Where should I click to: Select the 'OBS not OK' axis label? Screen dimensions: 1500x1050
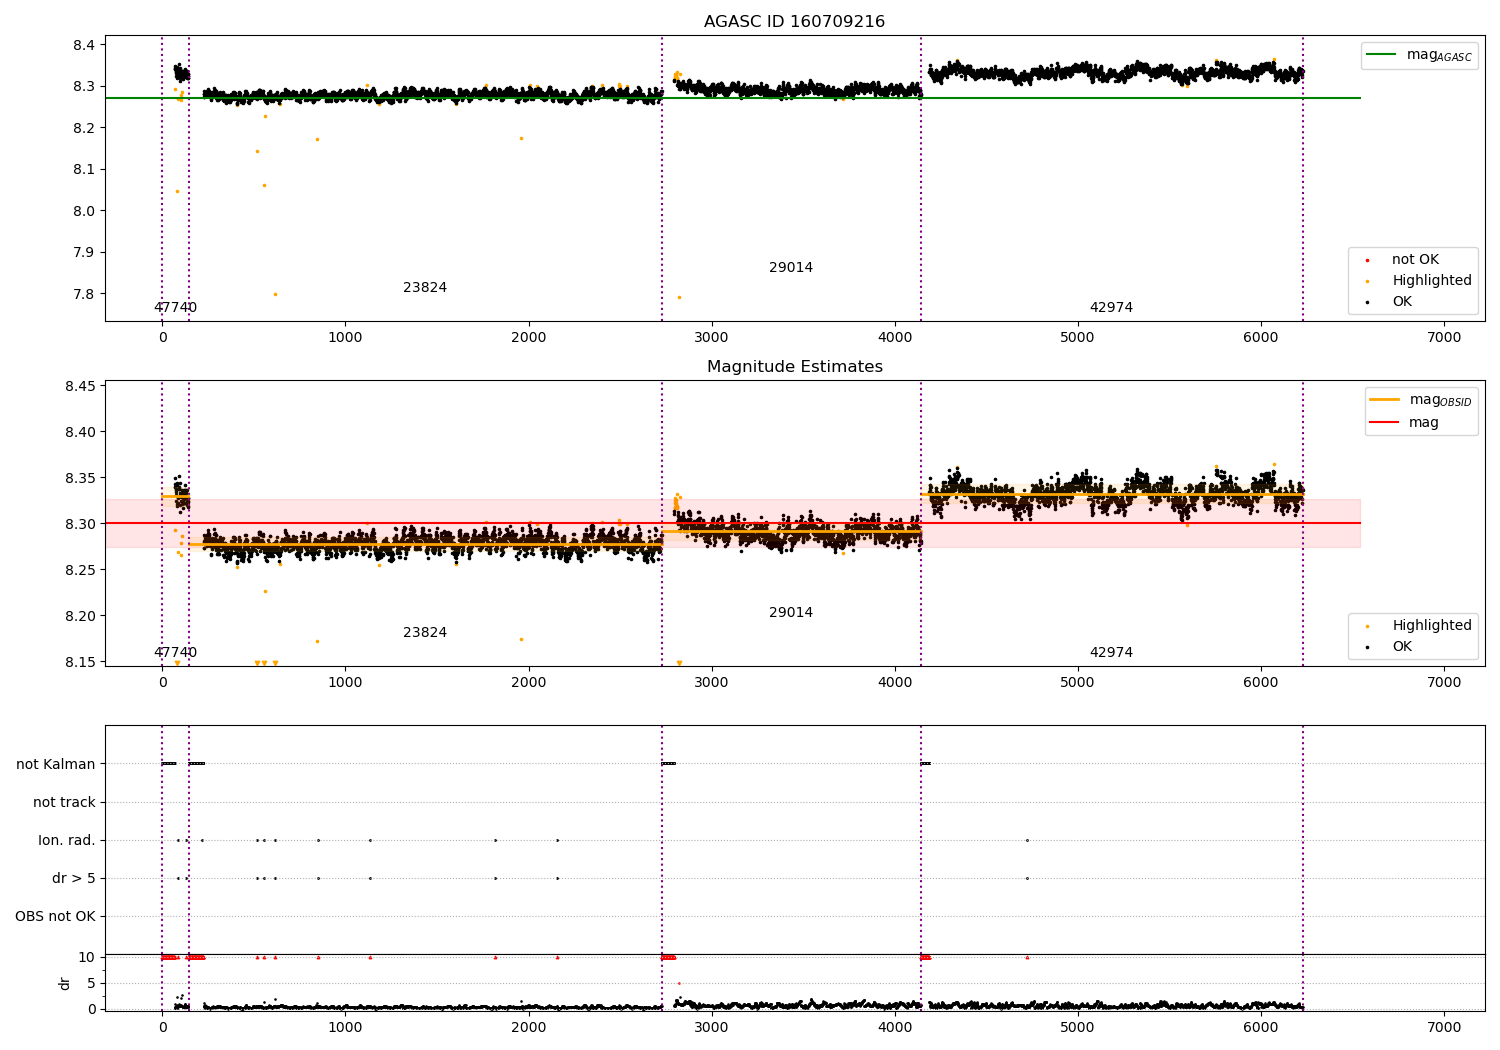[x=56, y=917]
